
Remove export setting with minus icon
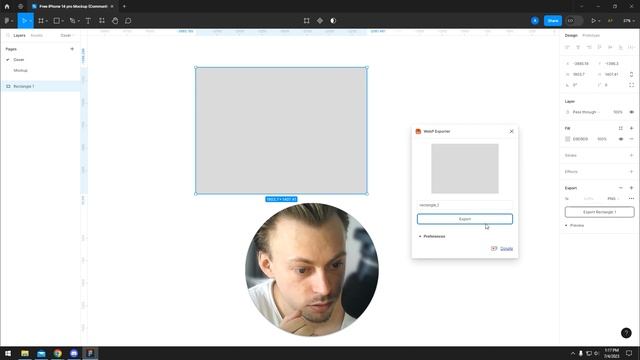[x=620, y=188]
